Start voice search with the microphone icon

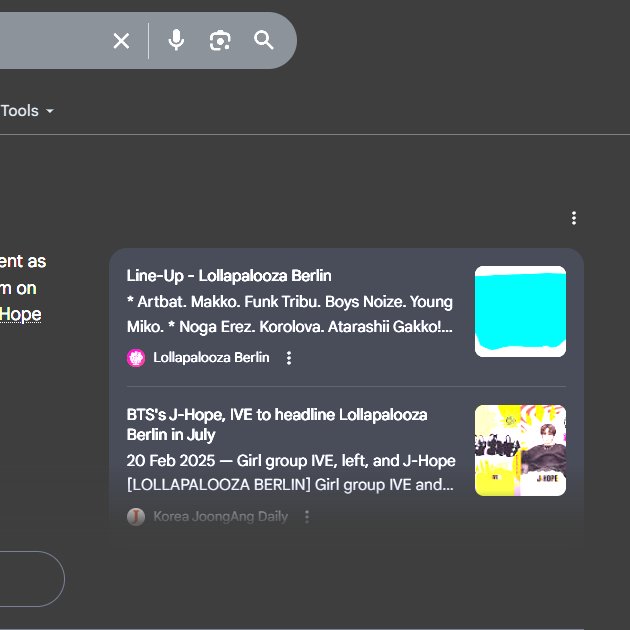tap(176, 40)
